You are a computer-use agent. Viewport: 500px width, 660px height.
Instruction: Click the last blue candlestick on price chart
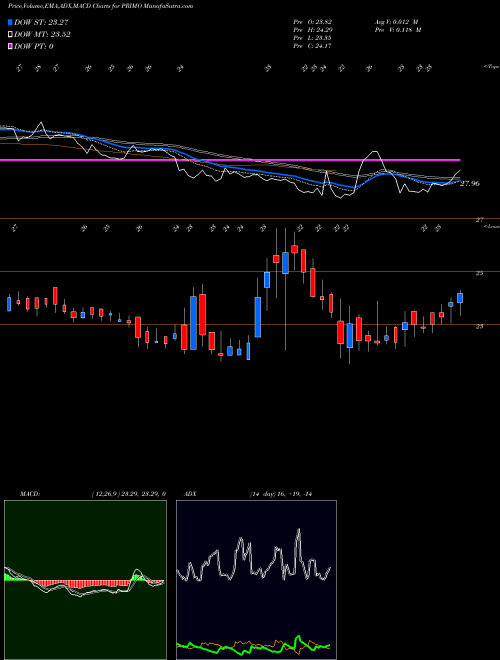coord(460,298)
